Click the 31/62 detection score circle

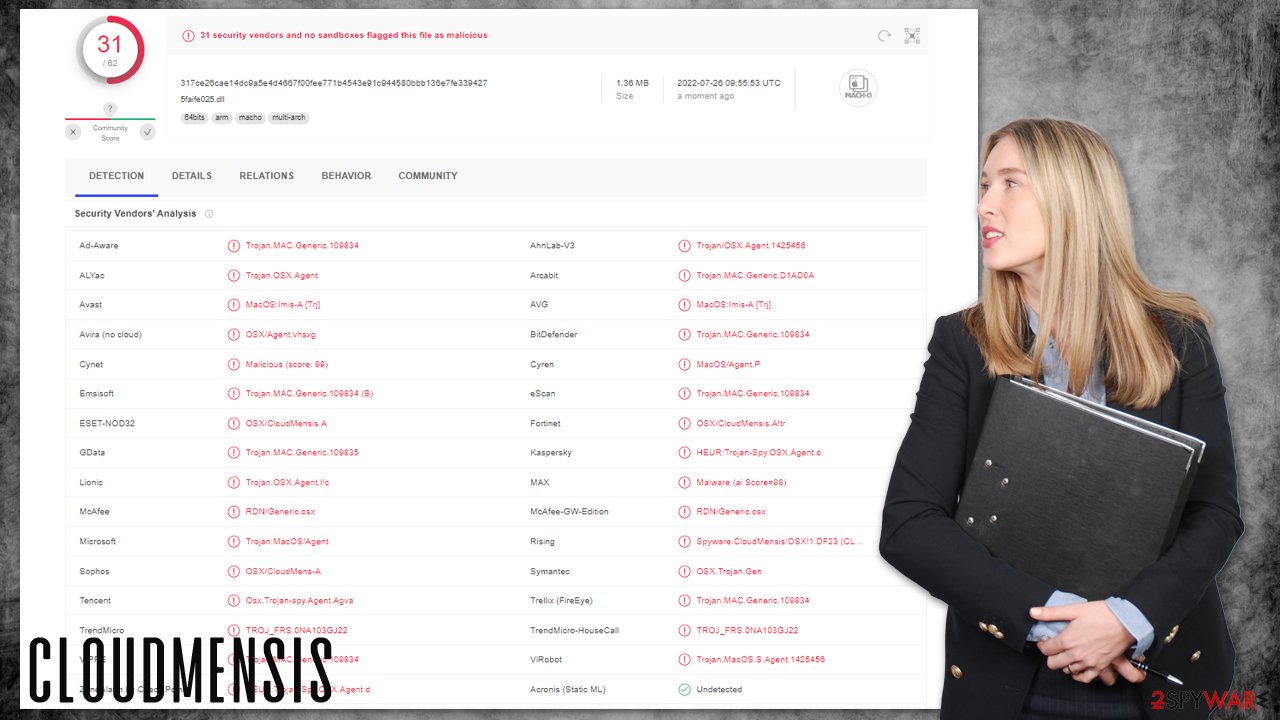click(x=110, y=50)
